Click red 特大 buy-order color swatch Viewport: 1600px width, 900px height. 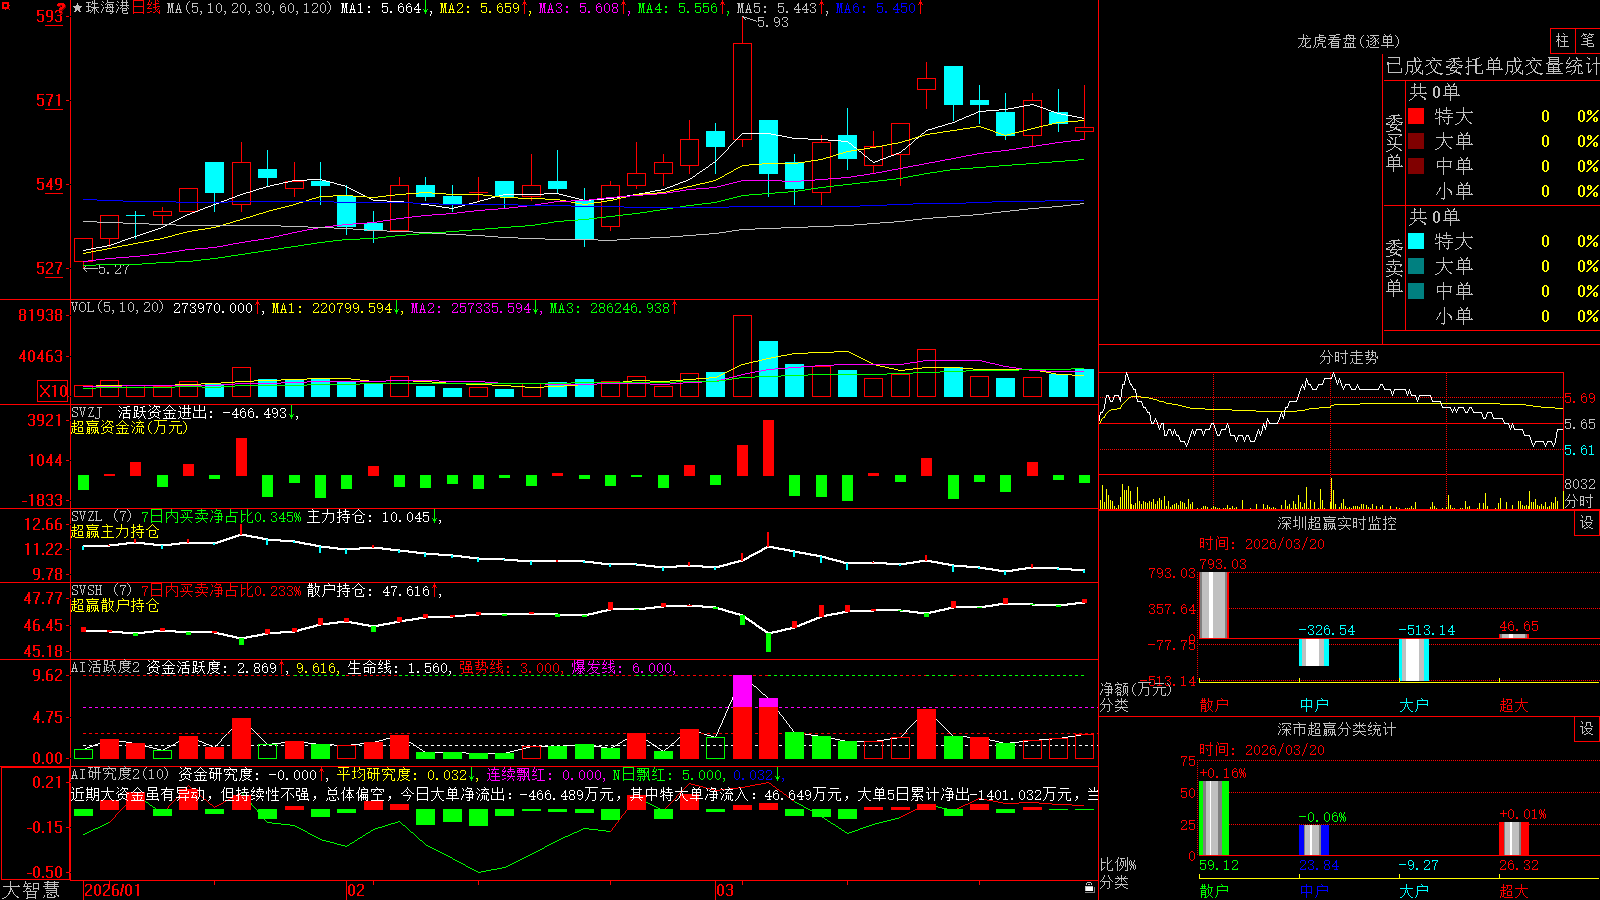point(1416,116)
